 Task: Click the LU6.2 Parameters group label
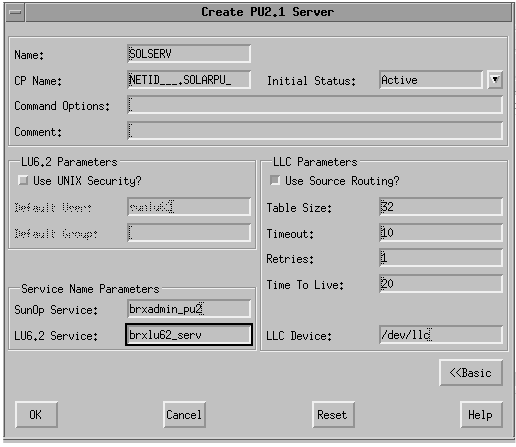click(69, 162)
